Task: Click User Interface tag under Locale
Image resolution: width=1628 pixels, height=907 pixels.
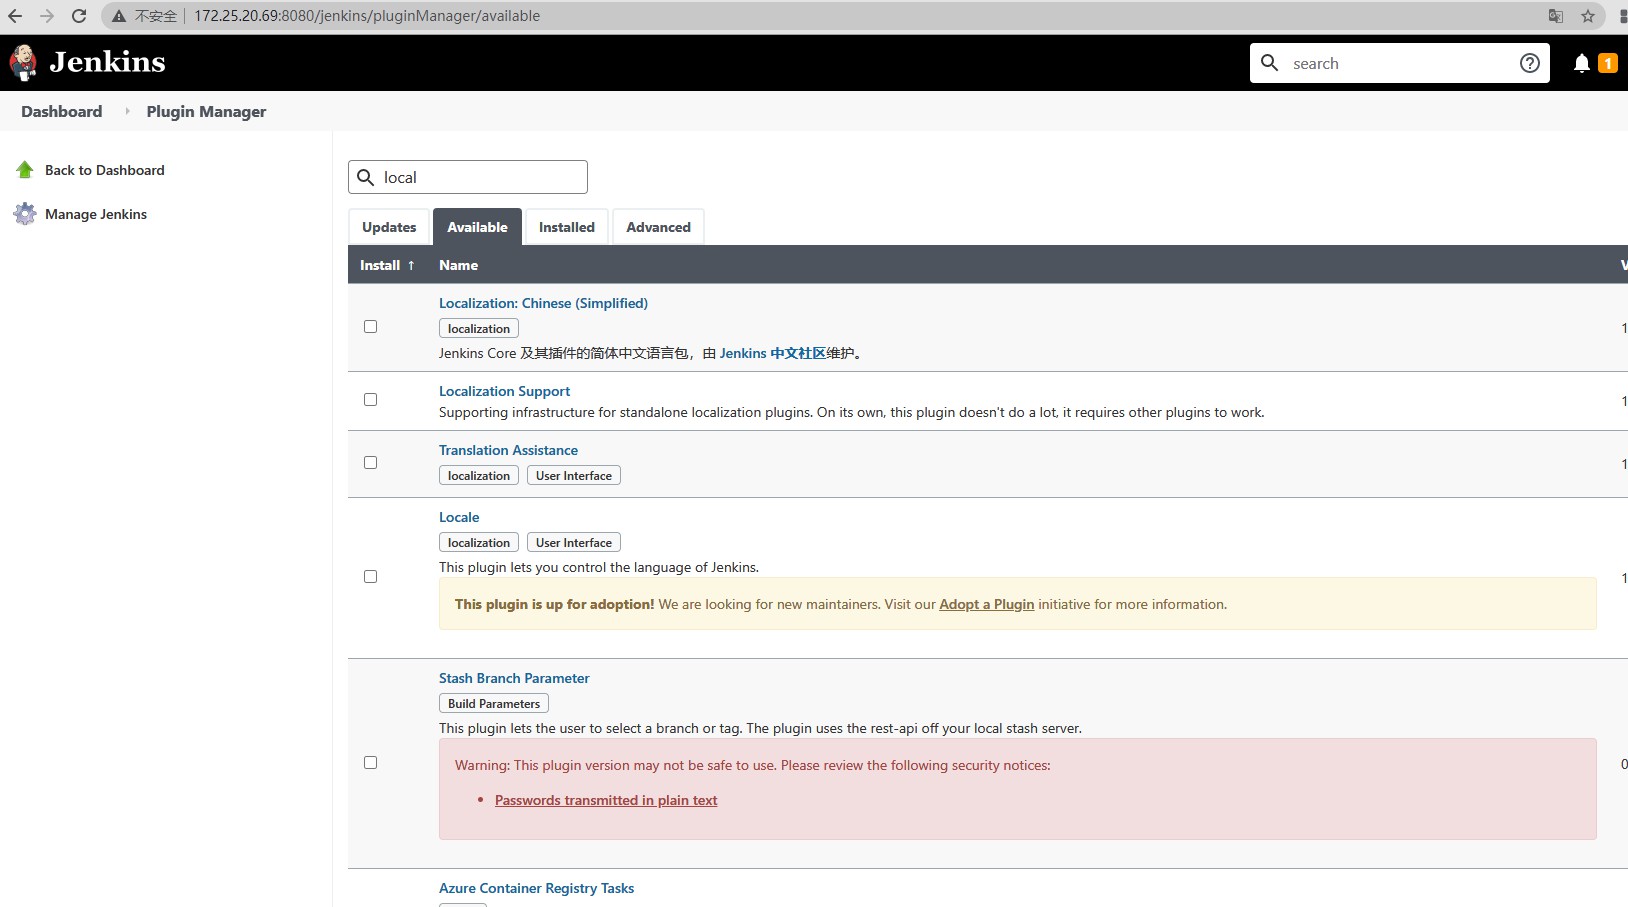Action: [x=574, y=543]
